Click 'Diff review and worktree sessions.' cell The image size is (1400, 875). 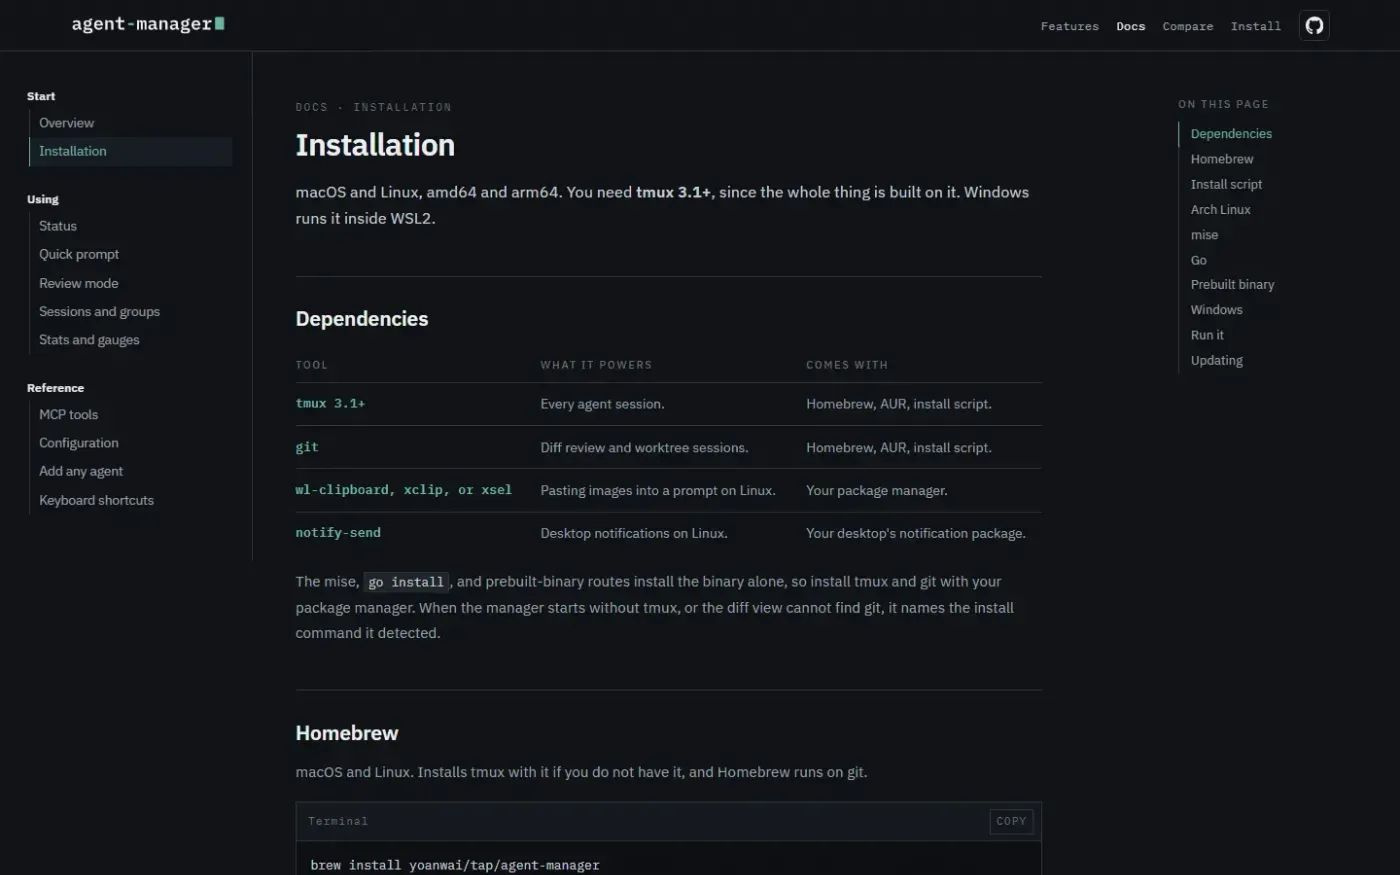(644, 448)
